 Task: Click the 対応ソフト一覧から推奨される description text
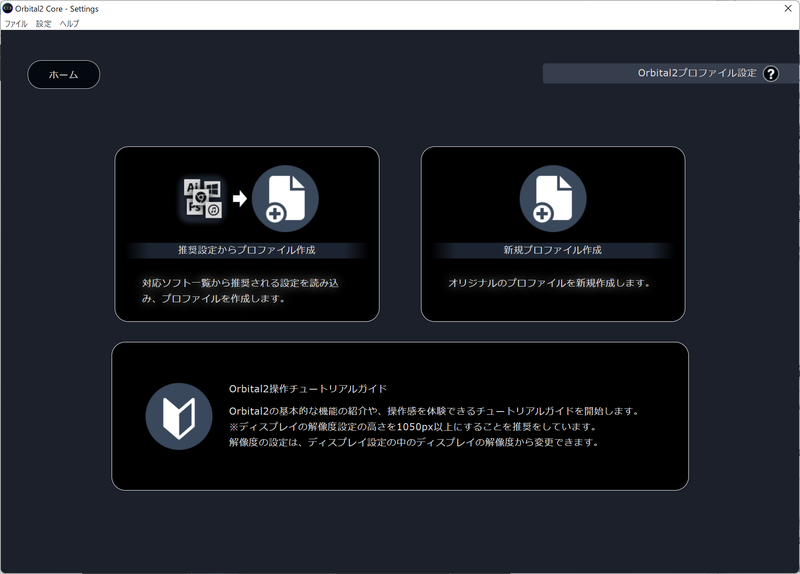pos(240,291)
